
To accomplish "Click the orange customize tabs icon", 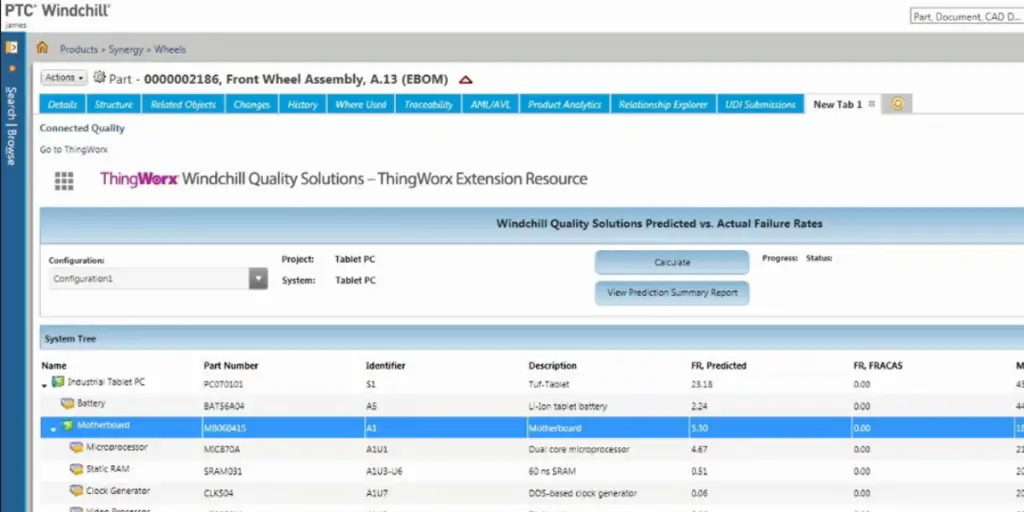I will [x=897, y=104].
